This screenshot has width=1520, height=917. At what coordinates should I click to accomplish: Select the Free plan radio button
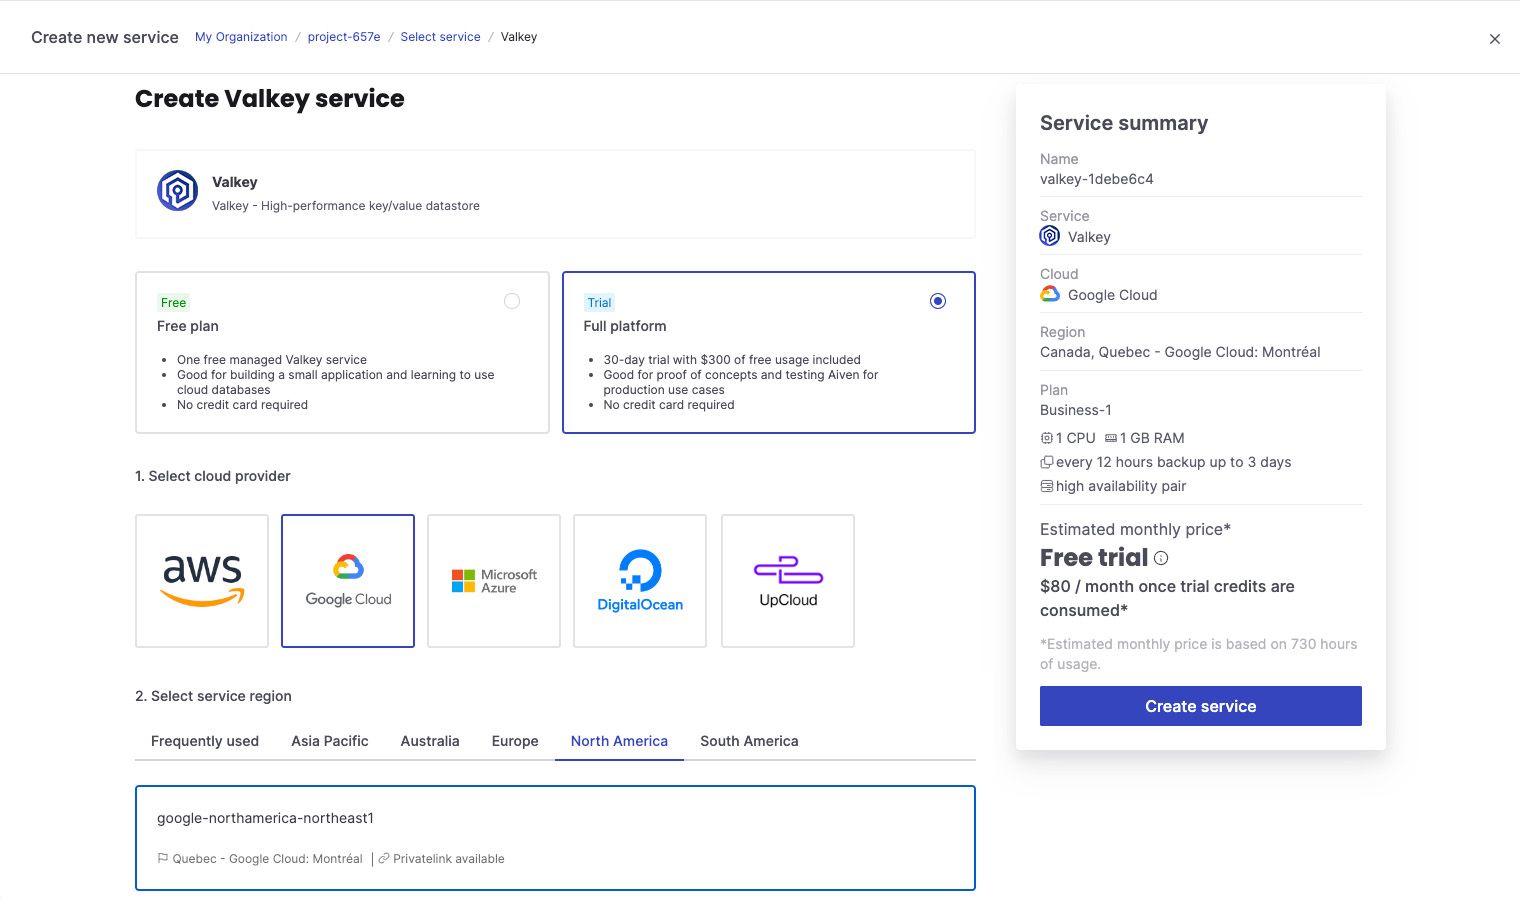click(512, 301)
